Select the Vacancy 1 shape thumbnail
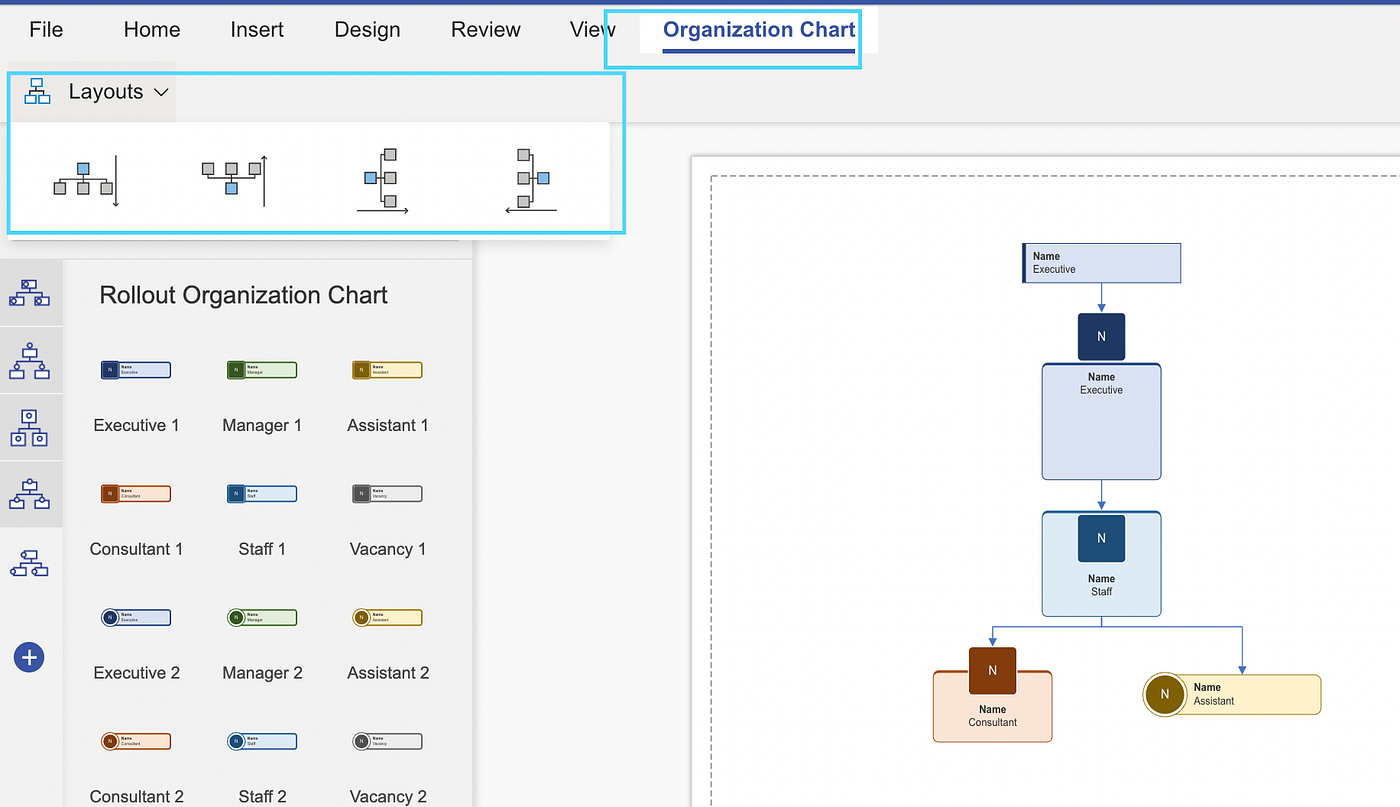Image resolution: width=1400 pixels, height=807 pixels. click(x=387, y=493)
